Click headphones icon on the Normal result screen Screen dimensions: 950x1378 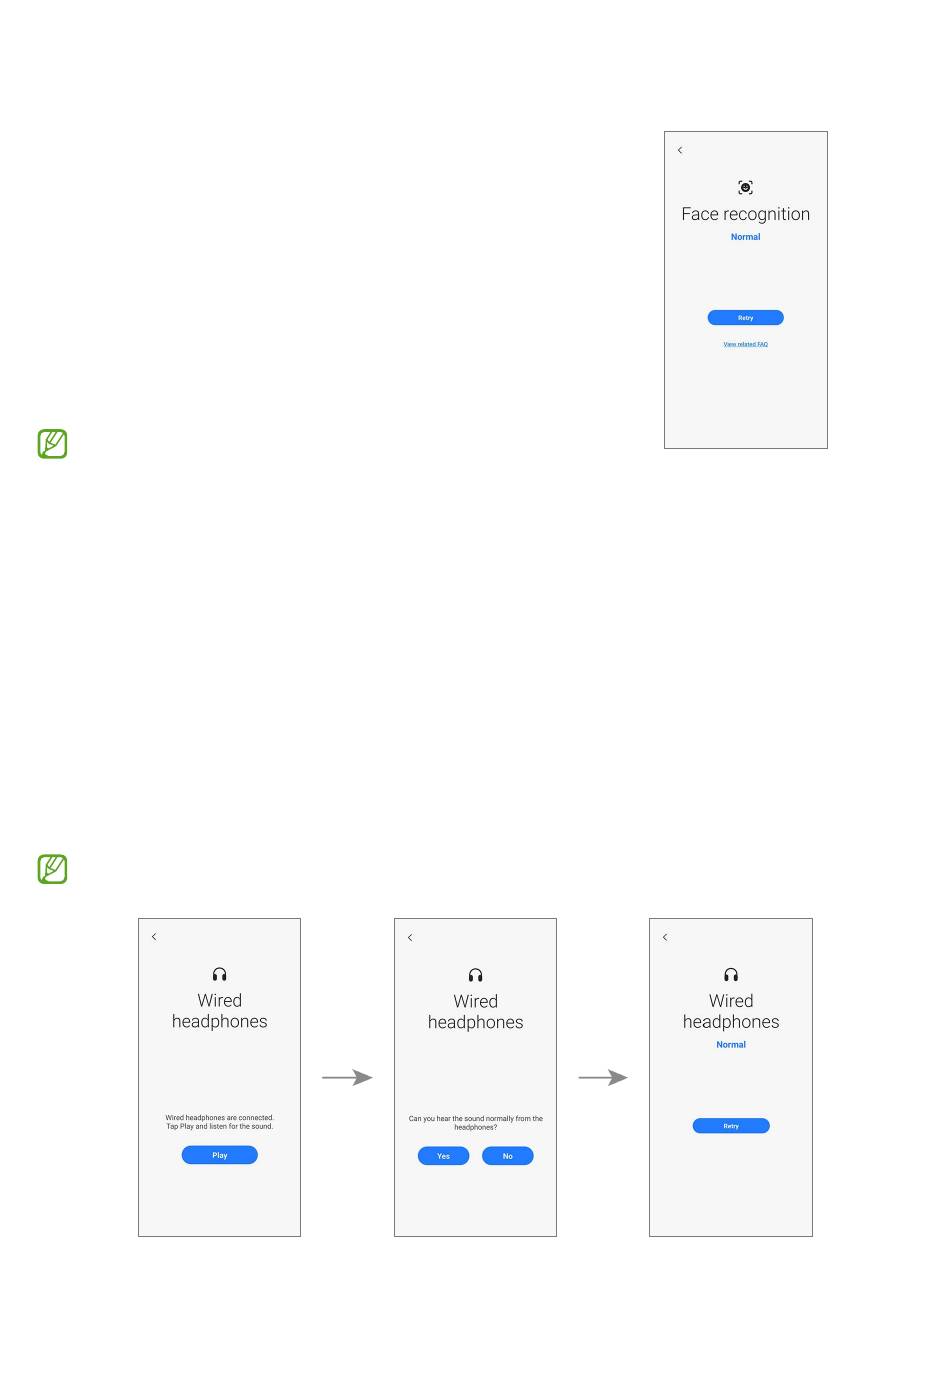coord(731,974)
